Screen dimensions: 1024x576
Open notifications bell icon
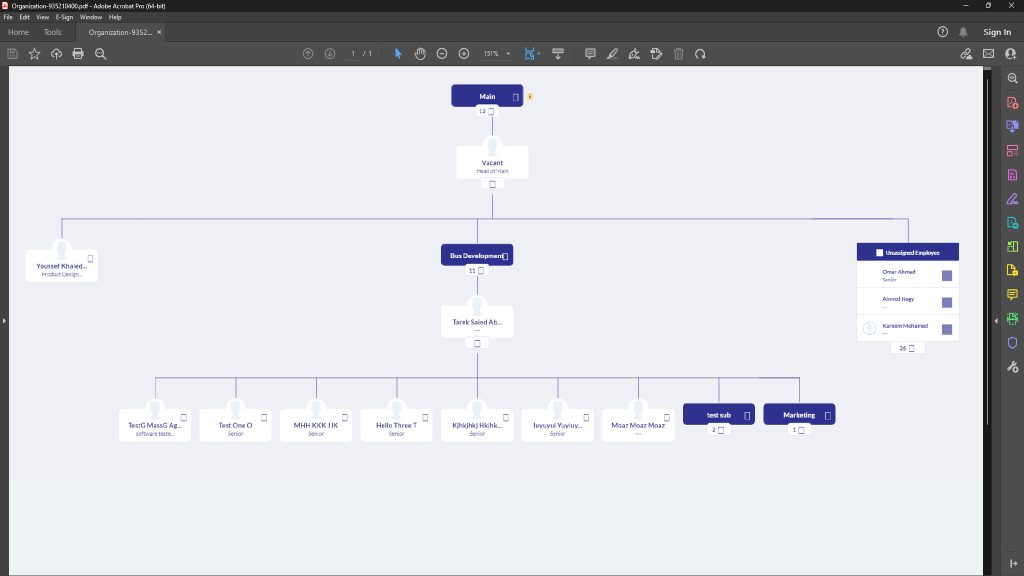point(963,32)
